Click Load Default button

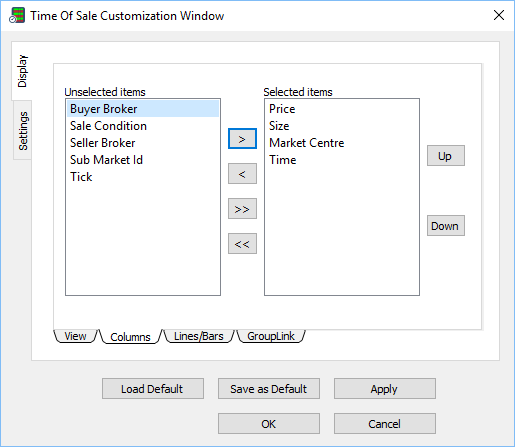pos(153,389)
